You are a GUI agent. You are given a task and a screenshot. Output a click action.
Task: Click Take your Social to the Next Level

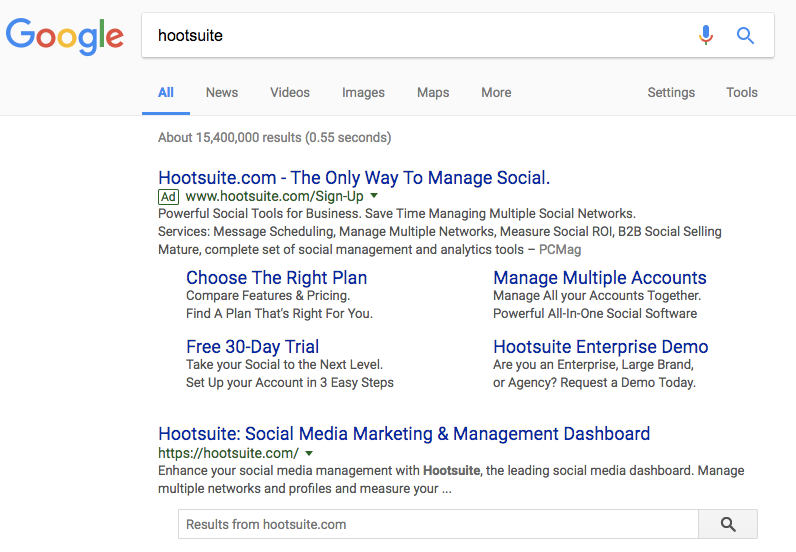(x=284, y=365)
